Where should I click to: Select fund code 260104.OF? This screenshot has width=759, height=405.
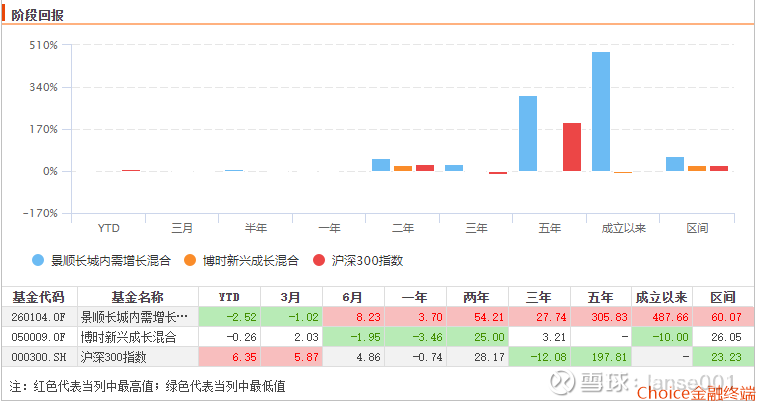(39, 317)
